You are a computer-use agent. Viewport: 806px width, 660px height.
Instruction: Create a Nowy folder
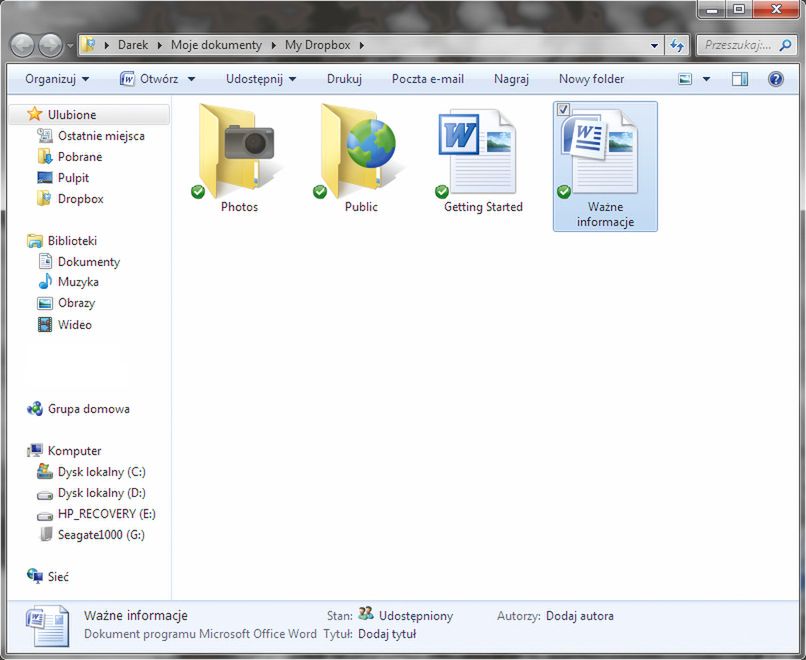[592, 79]
